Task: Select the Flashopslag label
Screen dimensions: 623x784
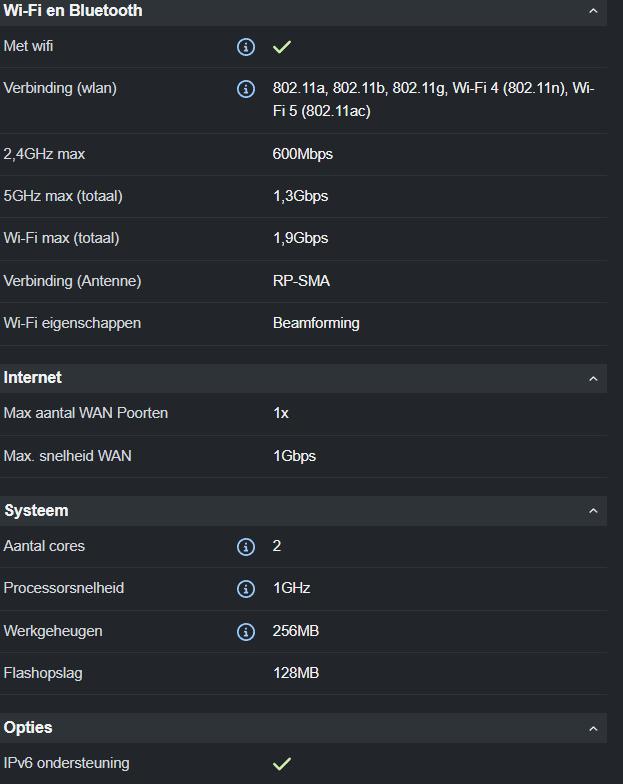Action: click(43, 673)
